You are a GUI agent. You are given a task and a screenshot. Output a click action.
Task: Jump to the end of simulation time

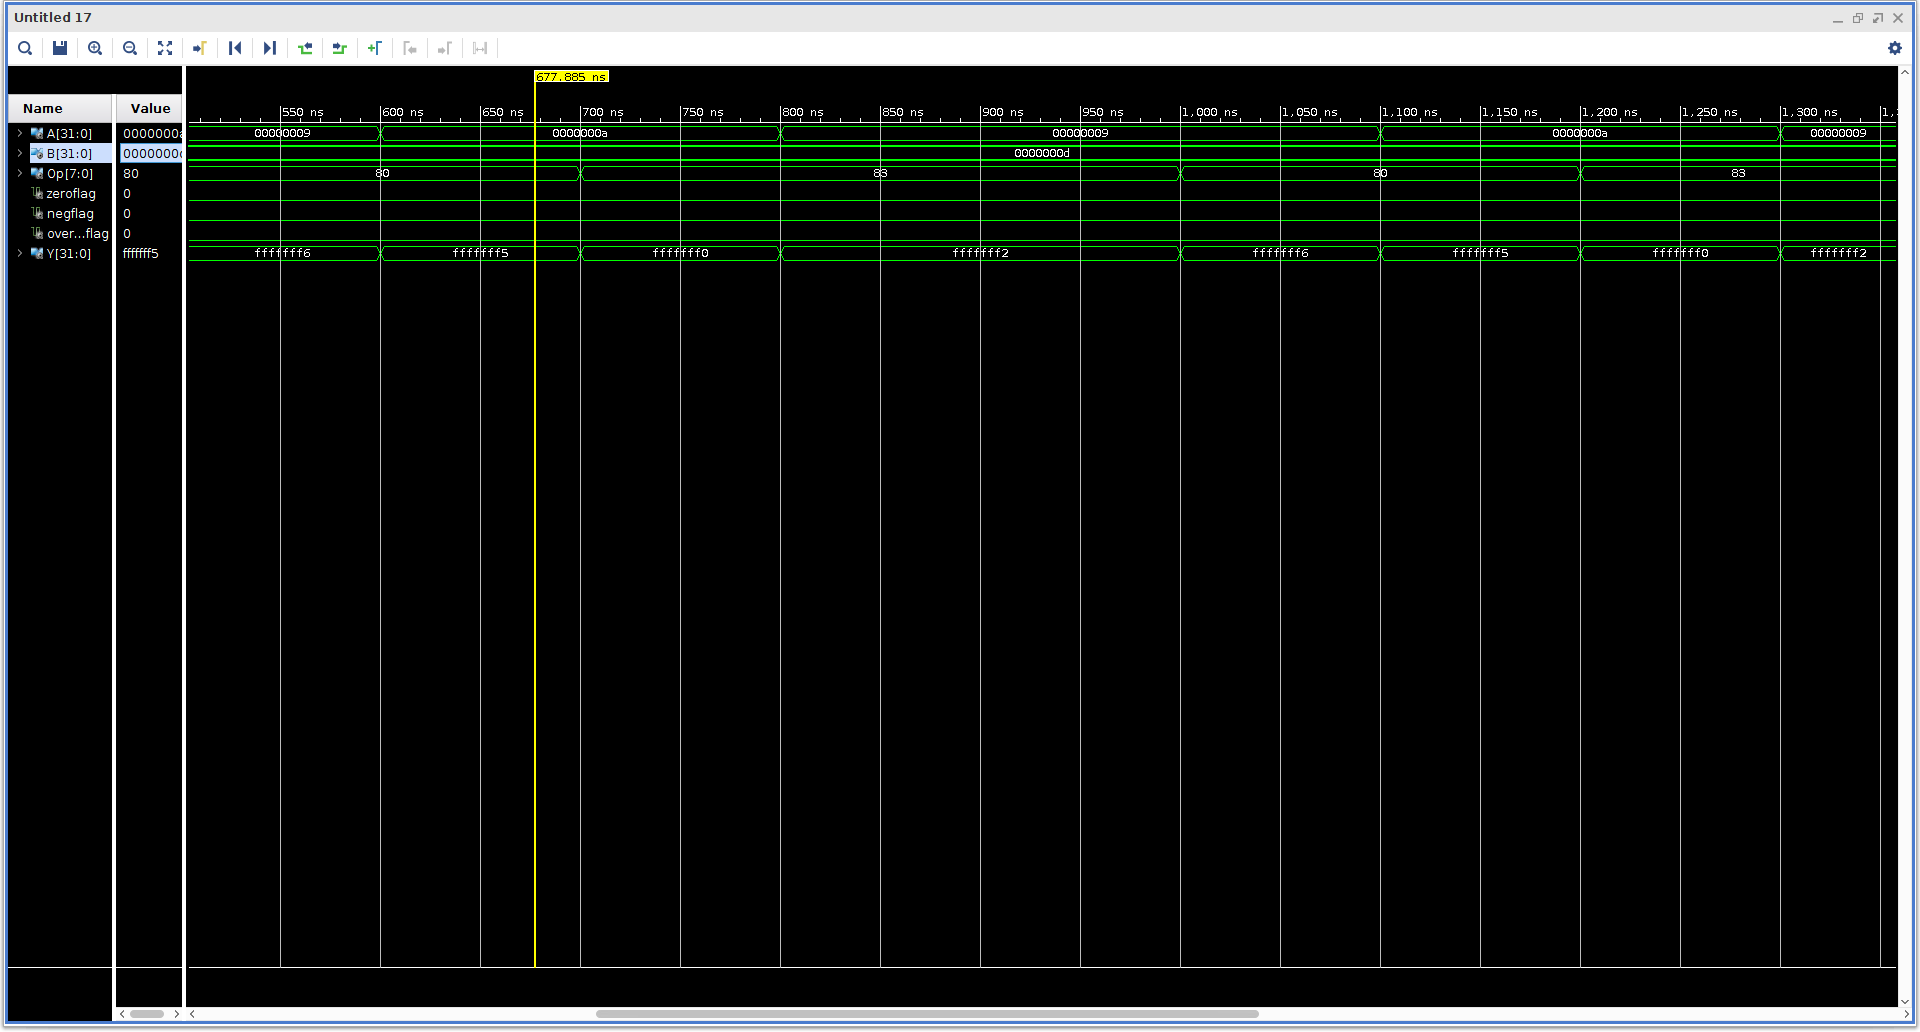tap(270, 48)
